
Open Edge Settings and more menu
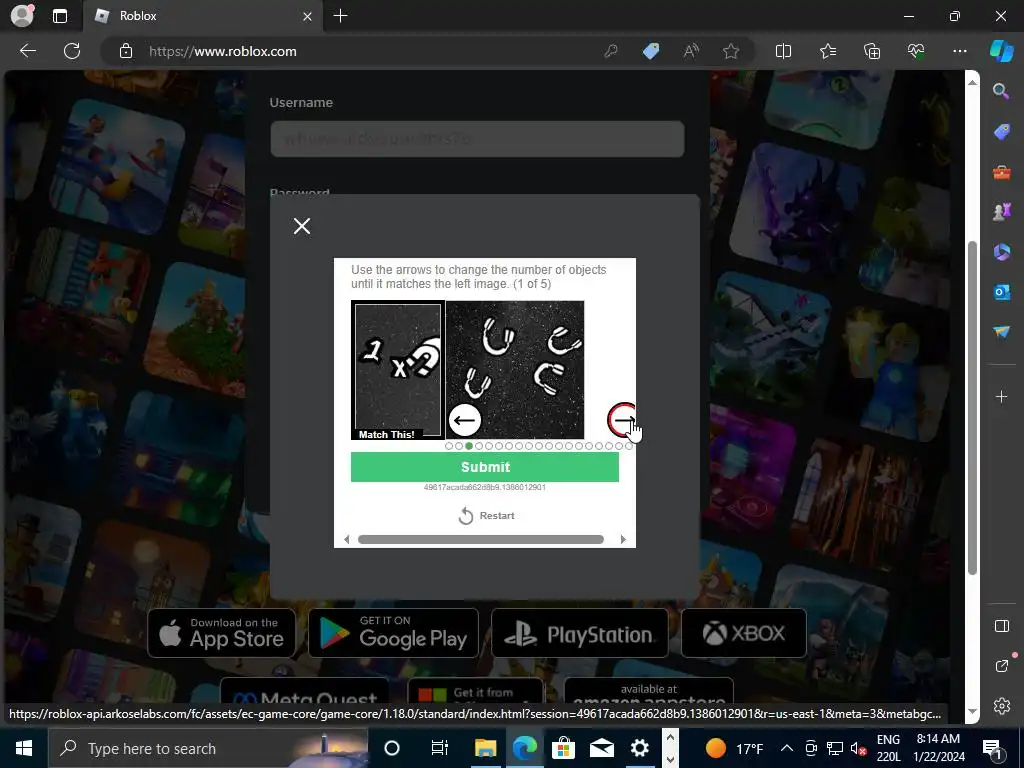point(959,51)
